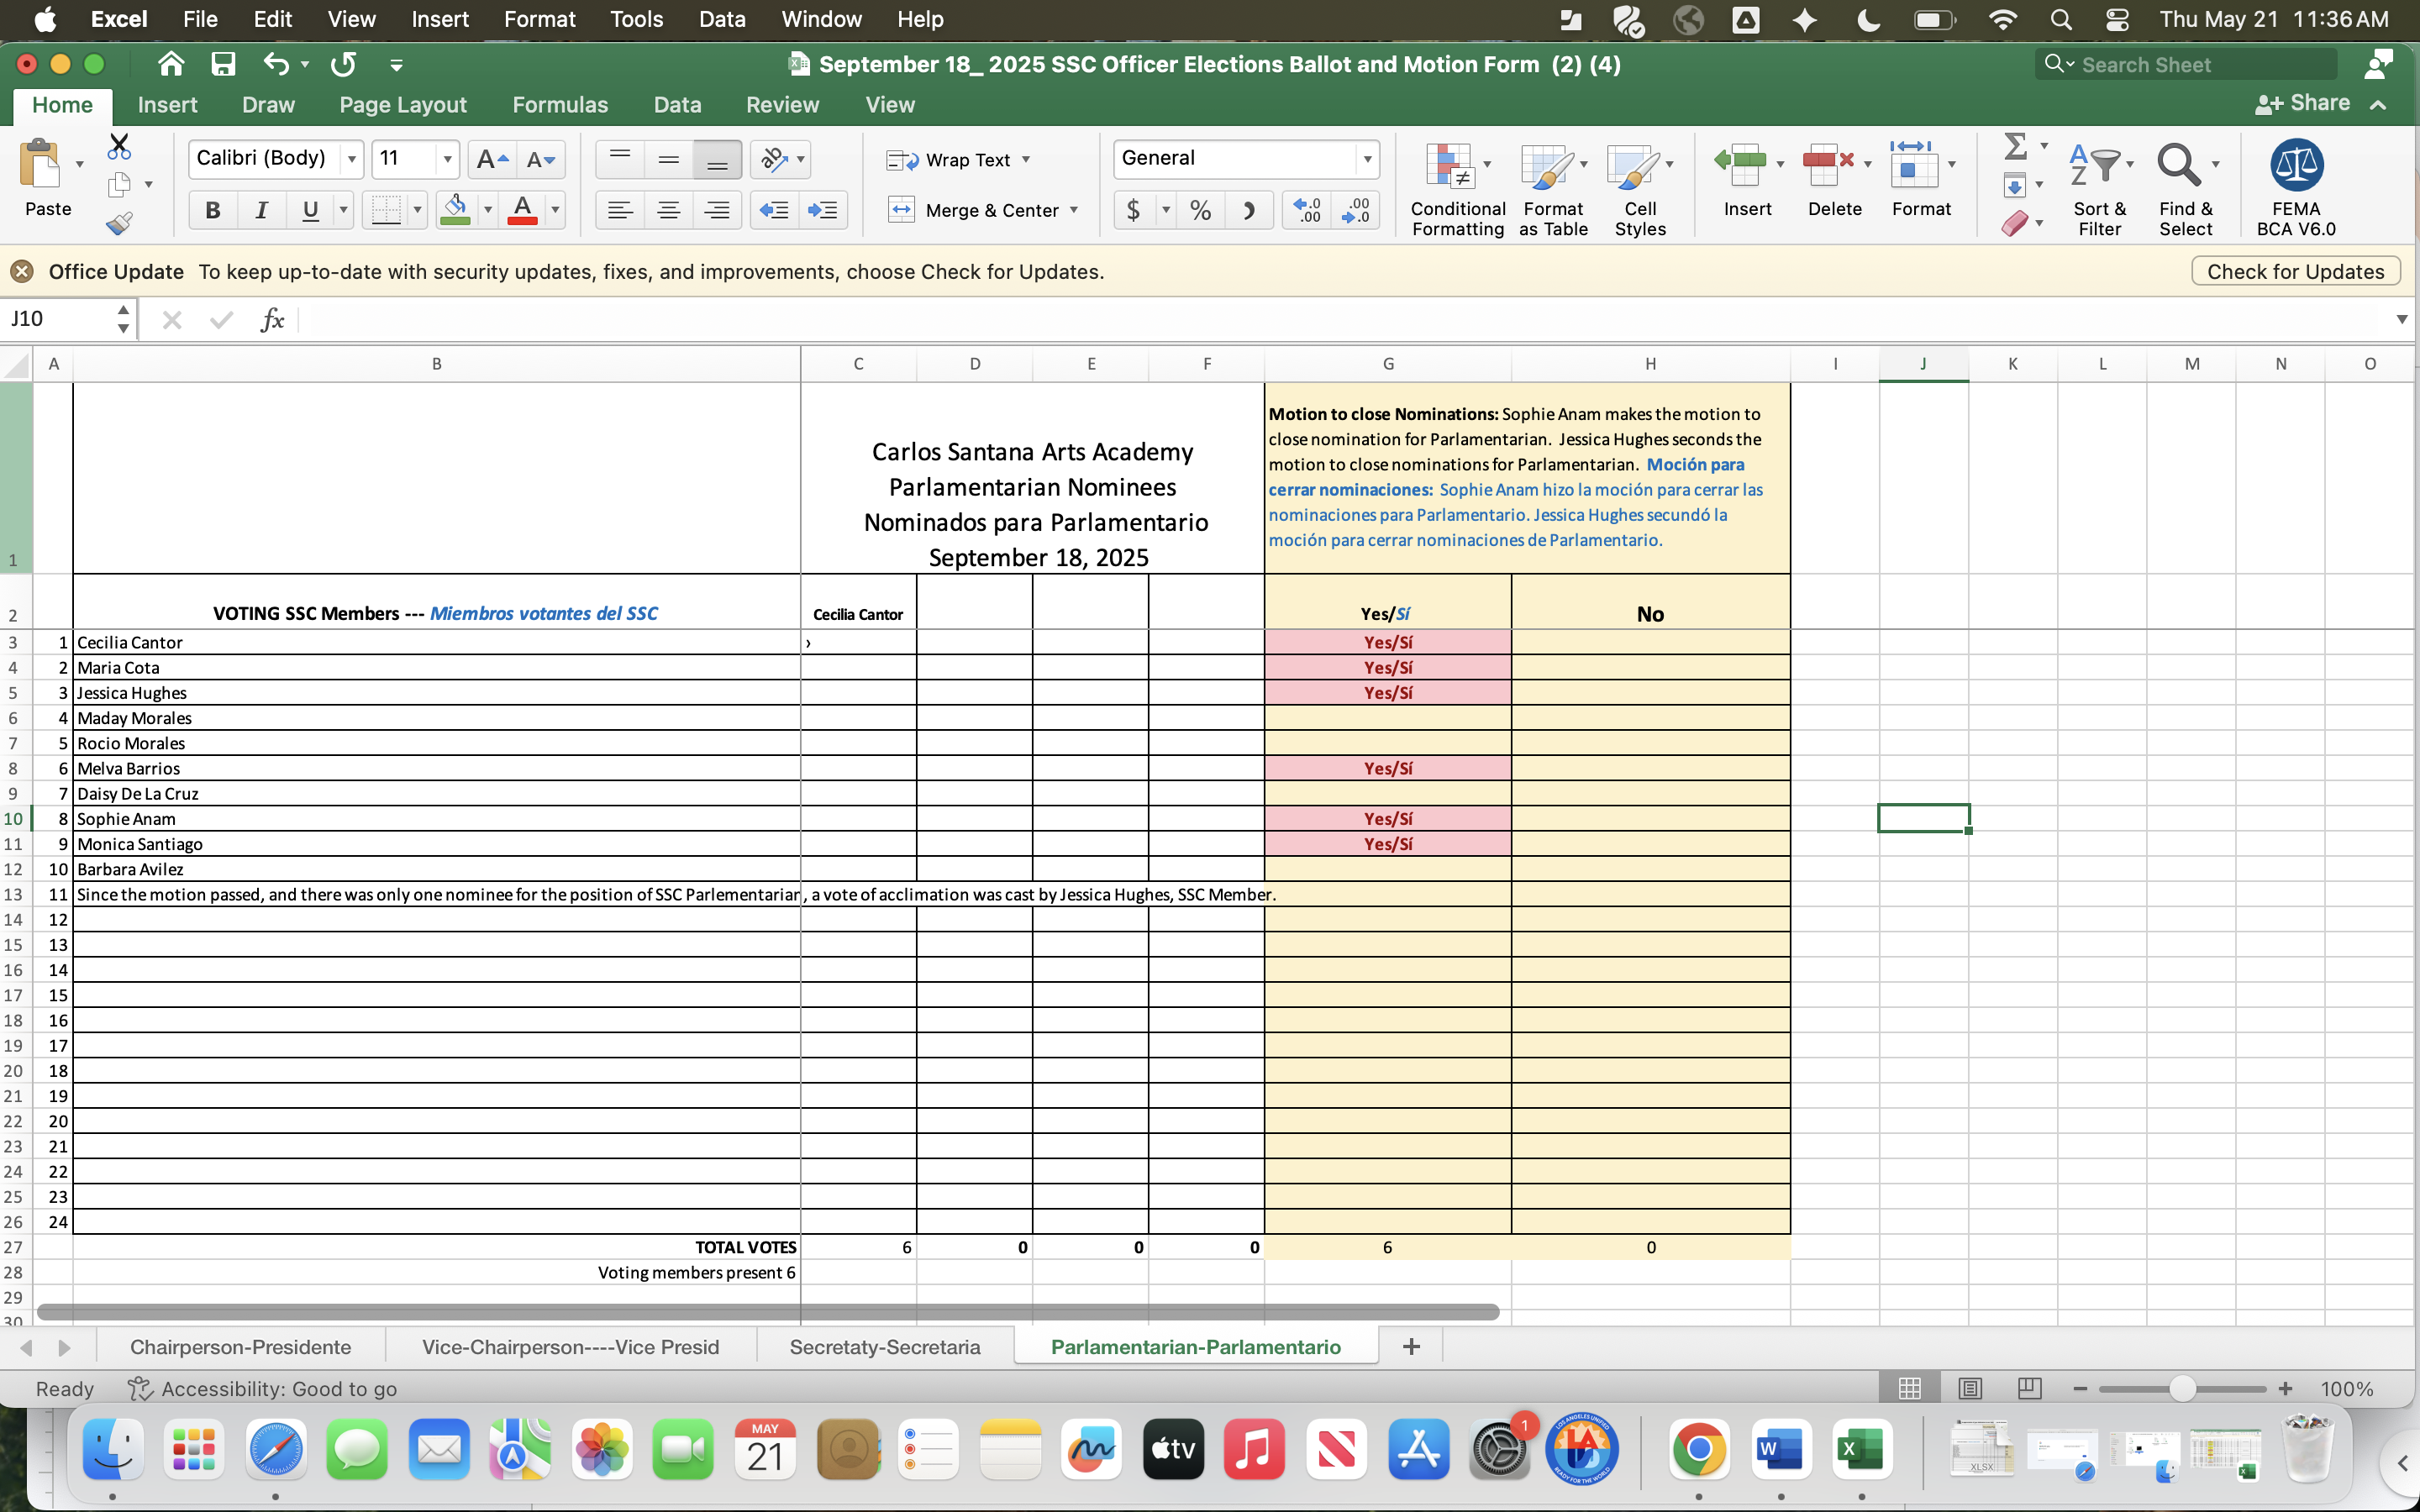Apply the fill color paint bucket
This screenshot has height=1512, width=2420.
(455, 210)
